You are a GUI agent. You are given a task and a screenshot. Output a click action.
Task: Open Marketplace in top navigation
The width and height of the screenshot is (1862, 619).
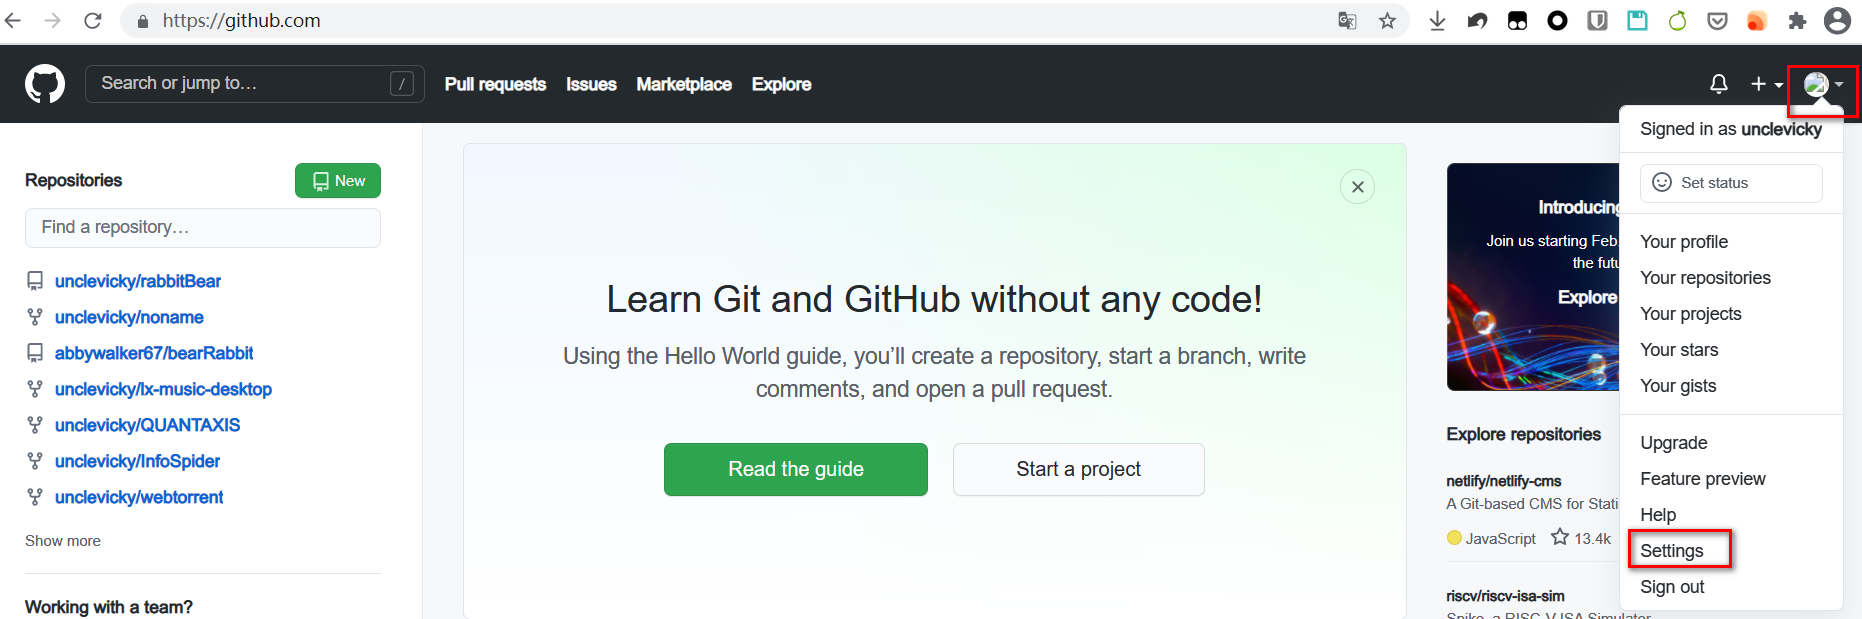pos(684,84)
